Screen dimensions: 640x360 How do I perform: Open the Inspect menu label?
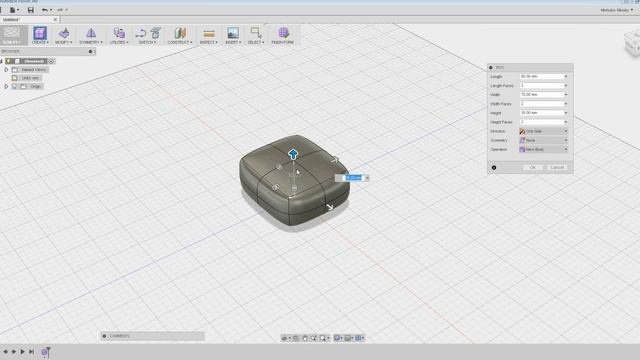coord(208,42)
